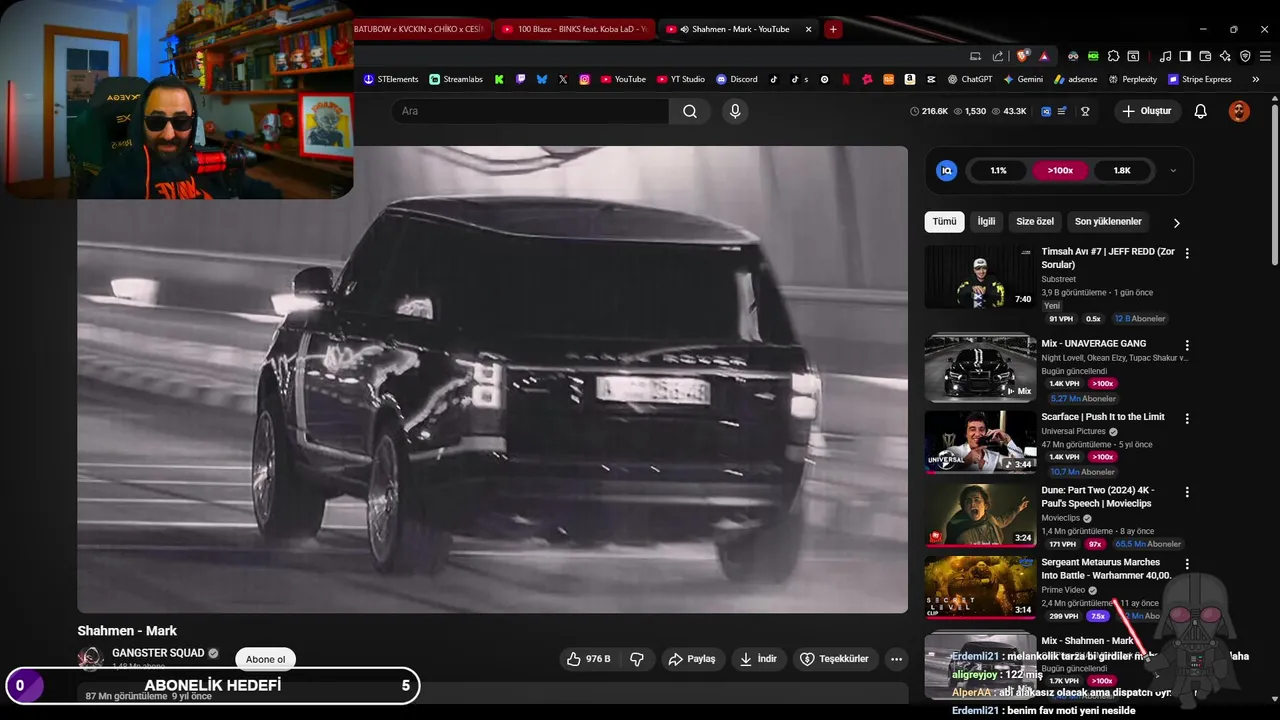The height and width of the screenshot is (720, 1280).
Task: Click the 1.1% vidIQ stat pill
Action: 998,171
